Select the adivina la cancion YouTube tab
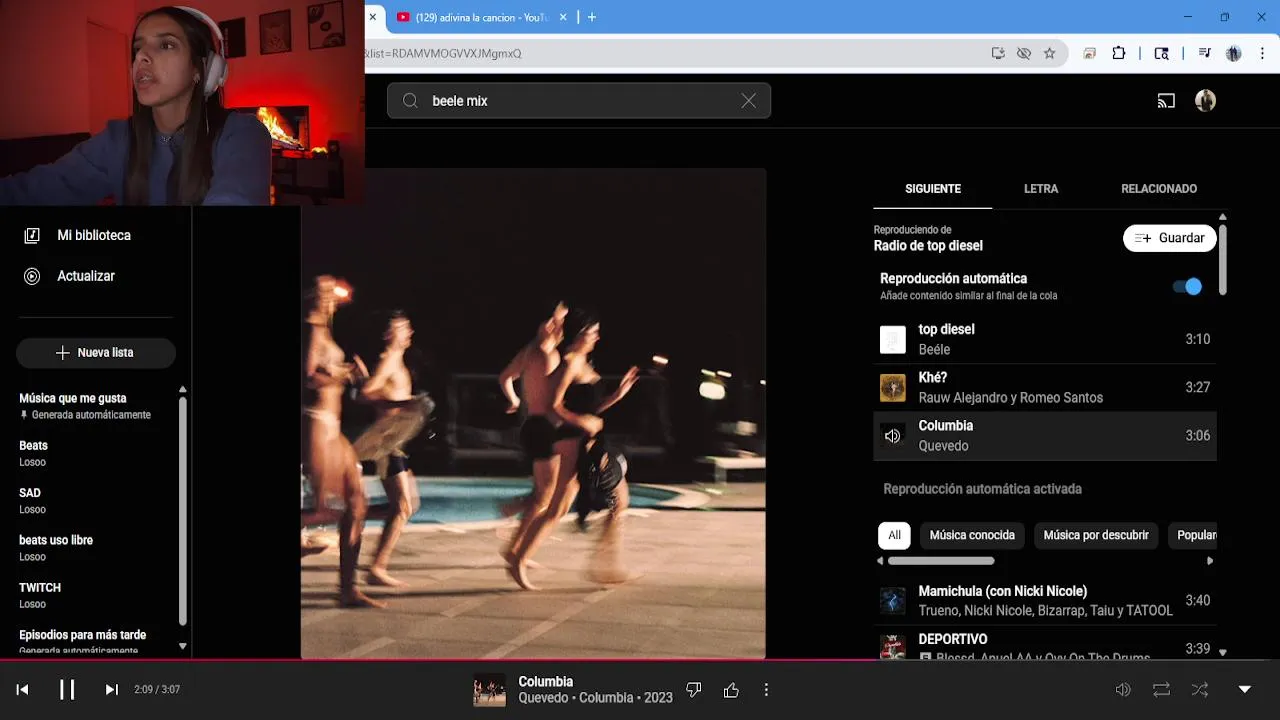 [x=482, y=17]
